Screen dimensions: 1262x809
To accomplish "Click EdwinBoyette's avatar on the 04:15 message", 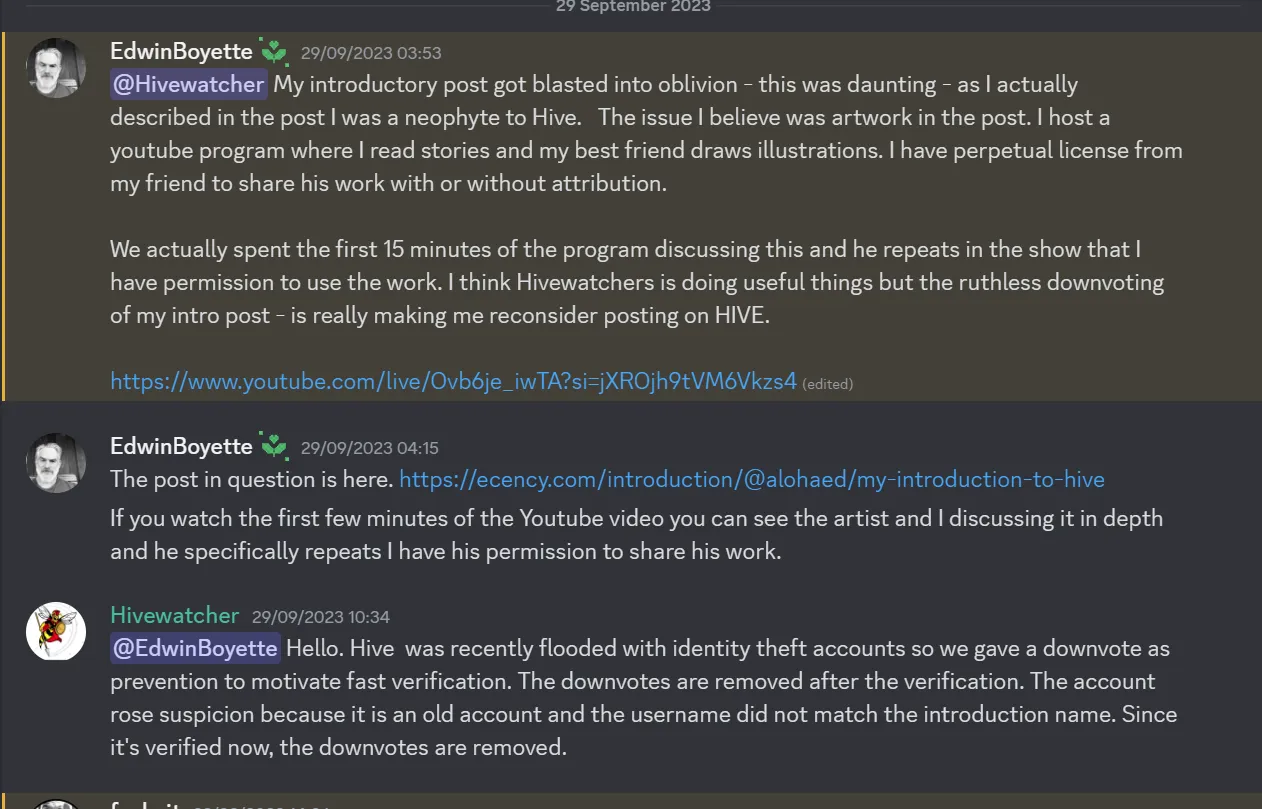I will coord(55,463).
